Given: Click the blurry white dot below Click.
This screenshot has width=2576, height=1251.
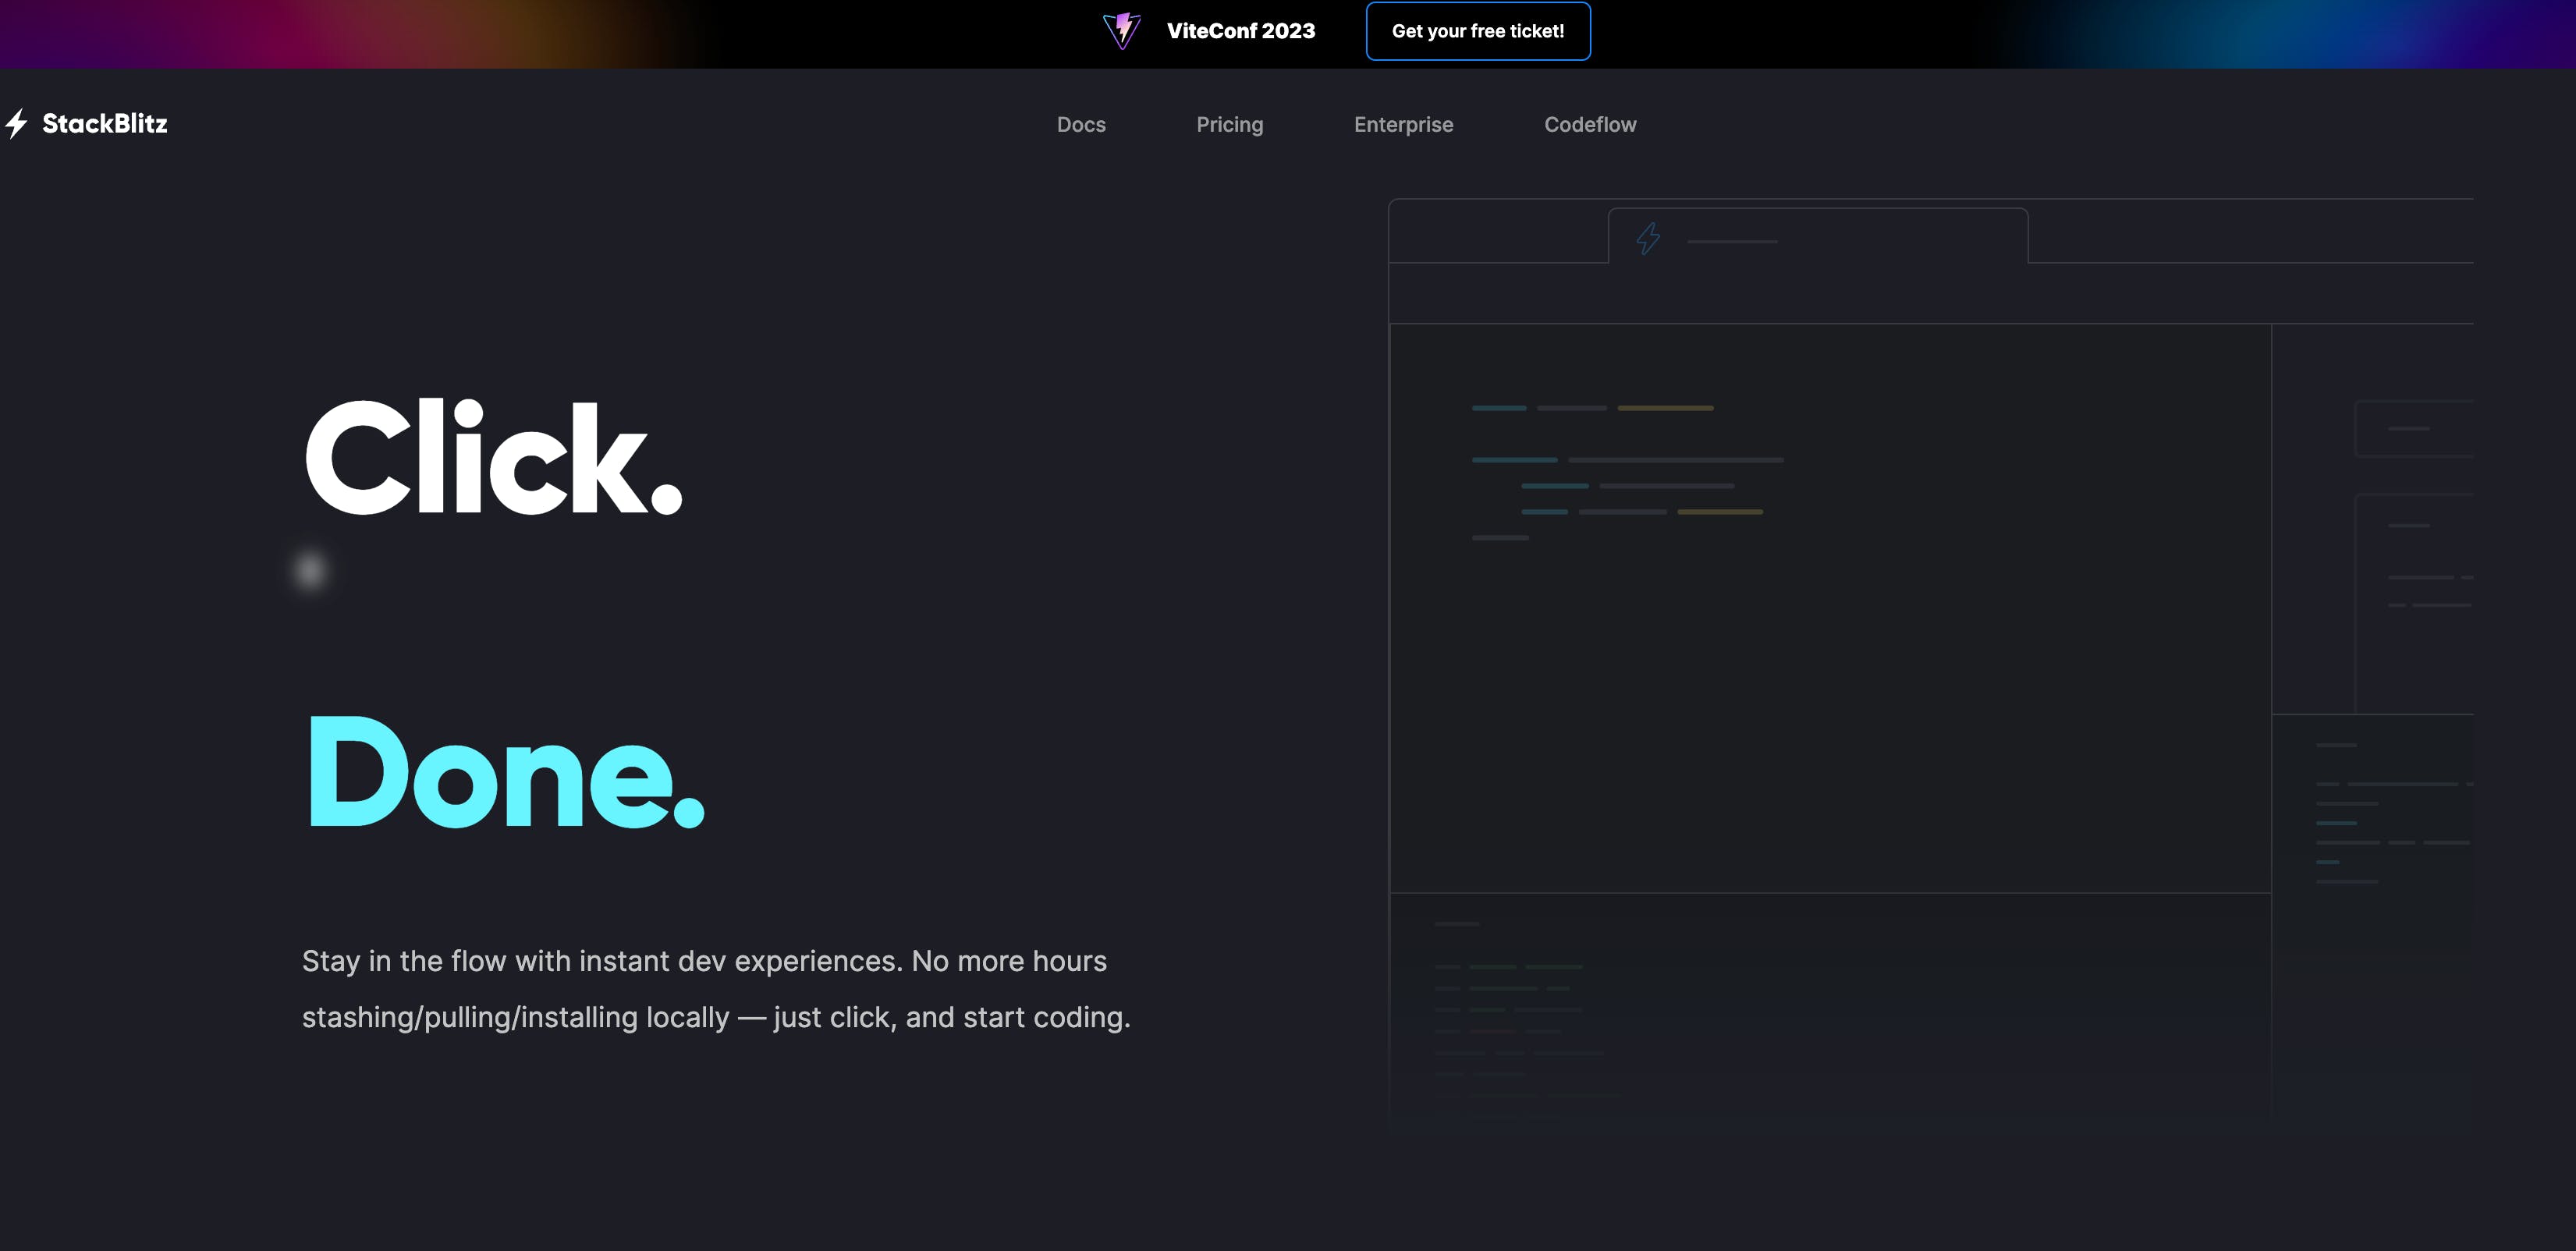Looking at the screenshot, I should 310,570.
